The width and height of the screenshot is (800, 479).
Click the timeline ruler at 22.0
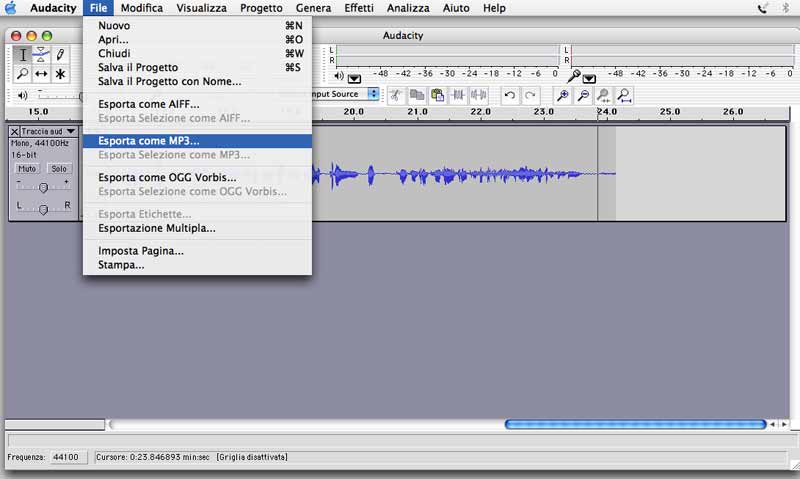(x=480, y=111)
